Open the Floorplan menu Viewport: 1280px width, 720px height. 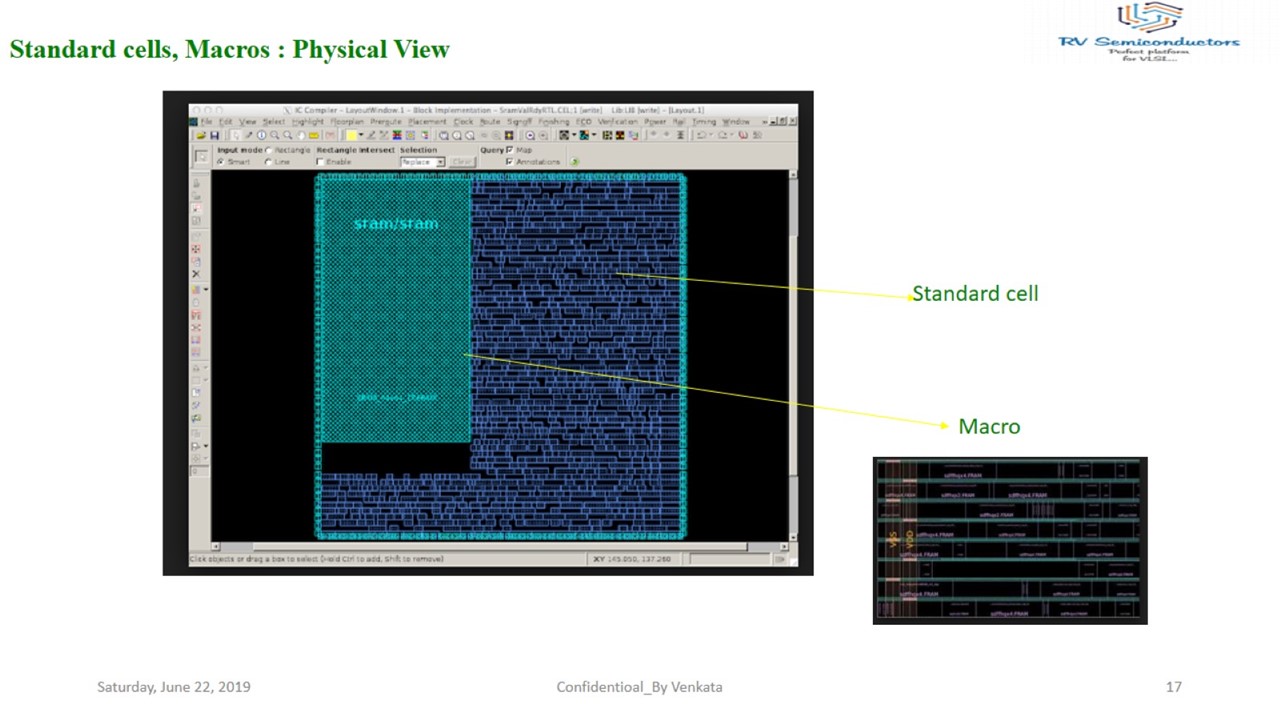347,122
